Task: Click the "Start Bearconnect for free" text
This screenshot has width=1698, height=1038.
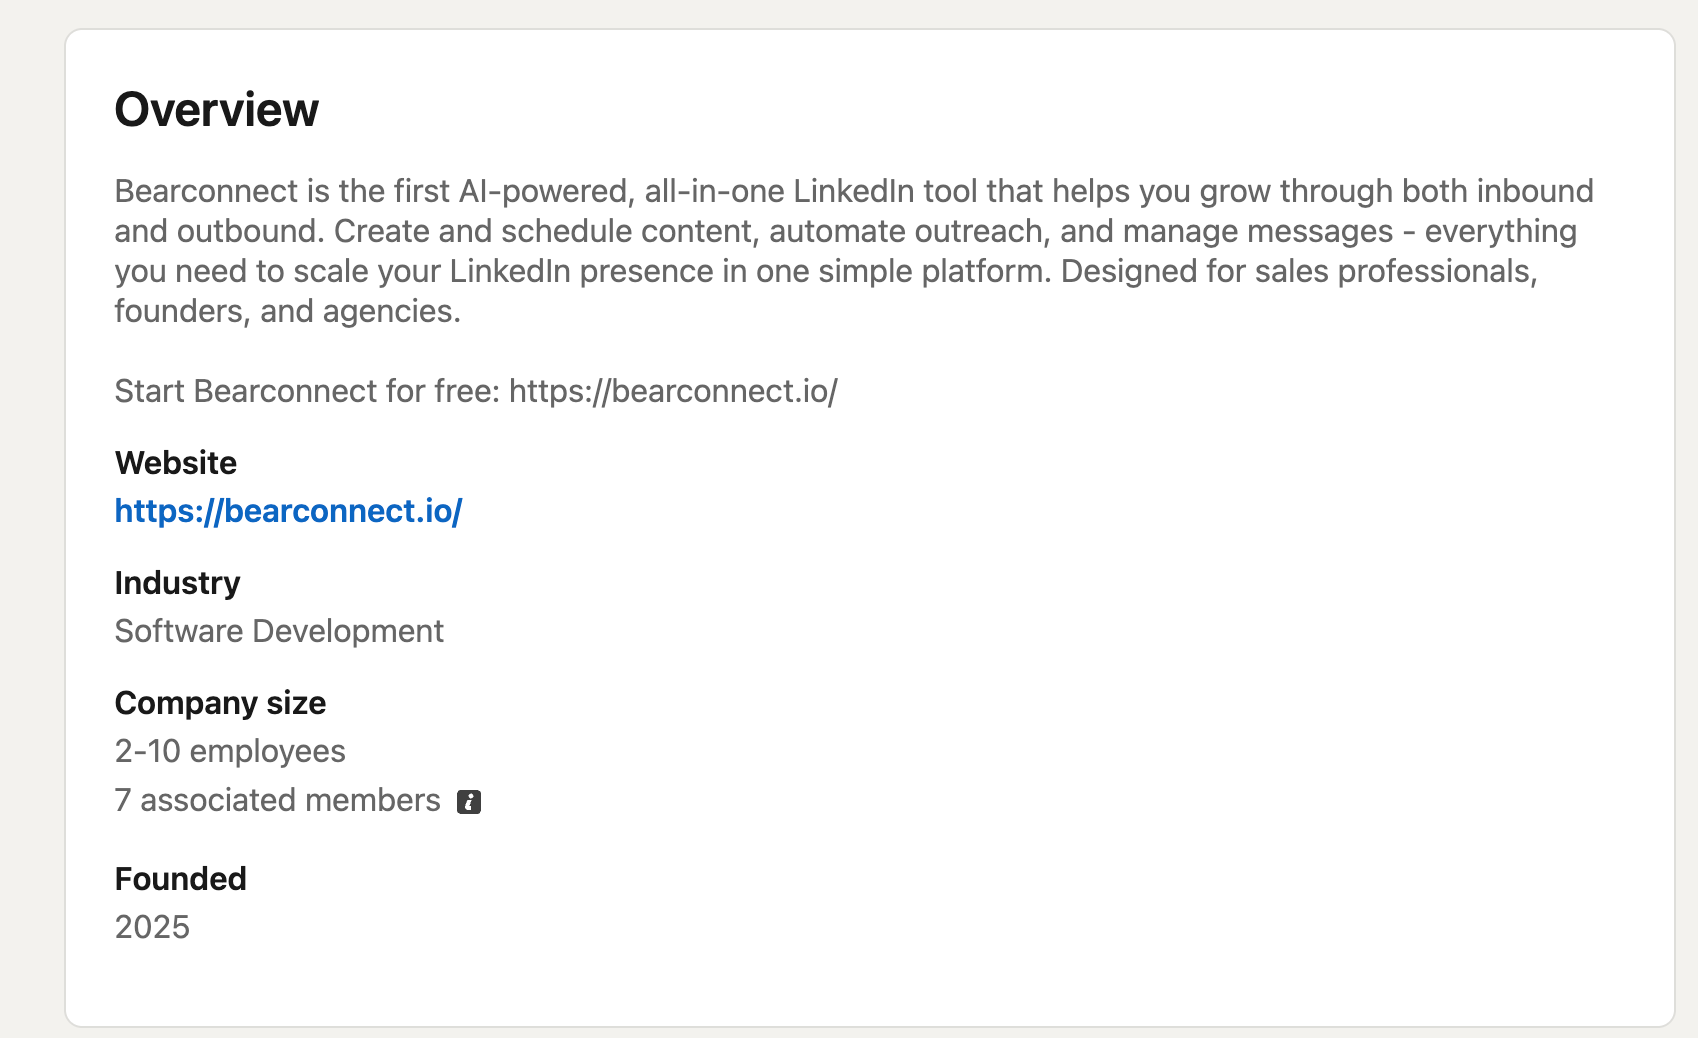Action: (307, 391)
